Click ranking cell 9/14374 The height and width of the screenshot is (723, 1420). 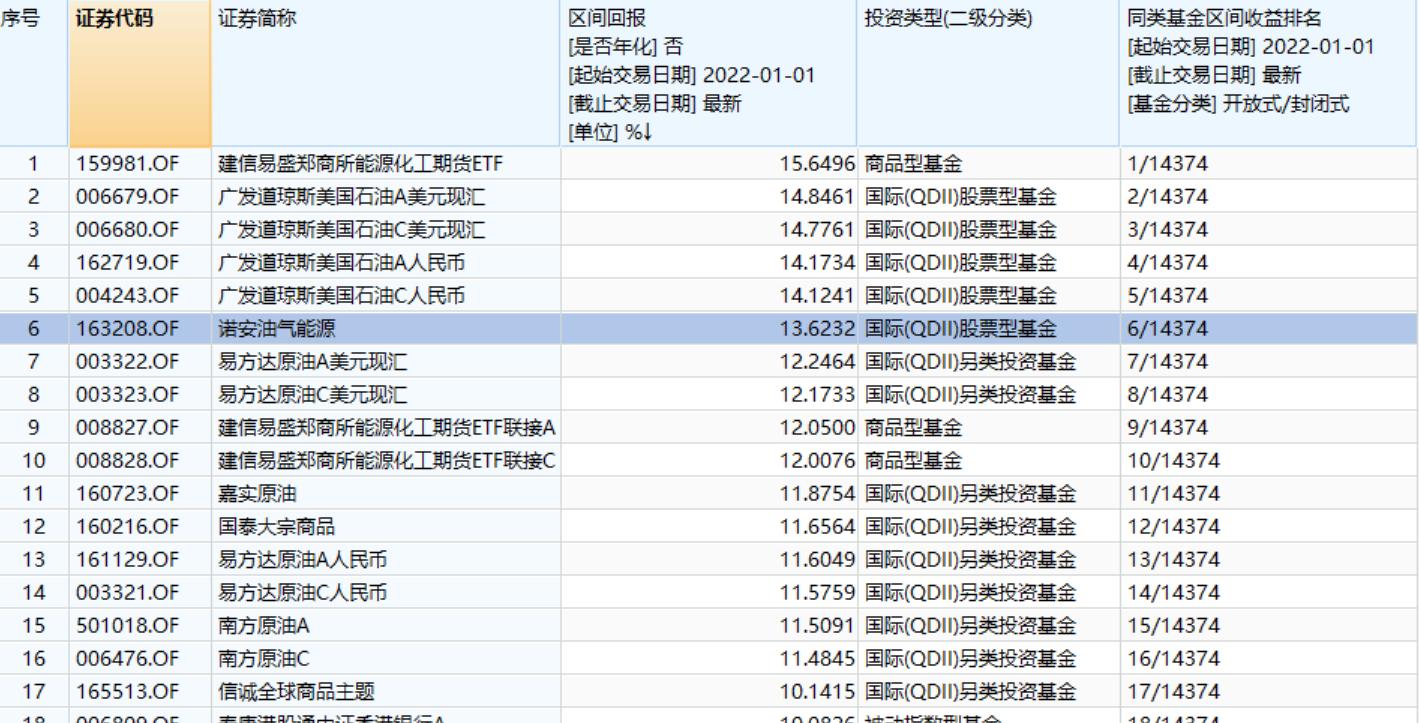(x=1167, y=428)
